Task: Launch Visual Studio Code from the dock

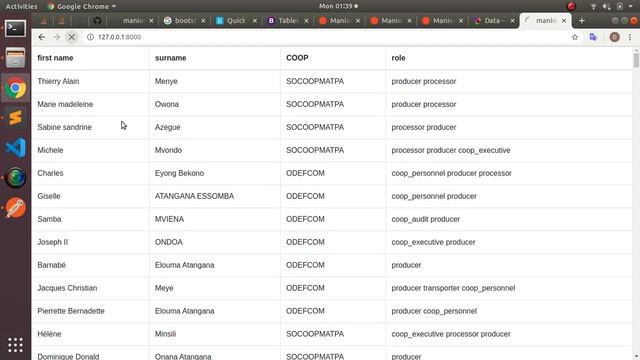Action: [16, 147]
